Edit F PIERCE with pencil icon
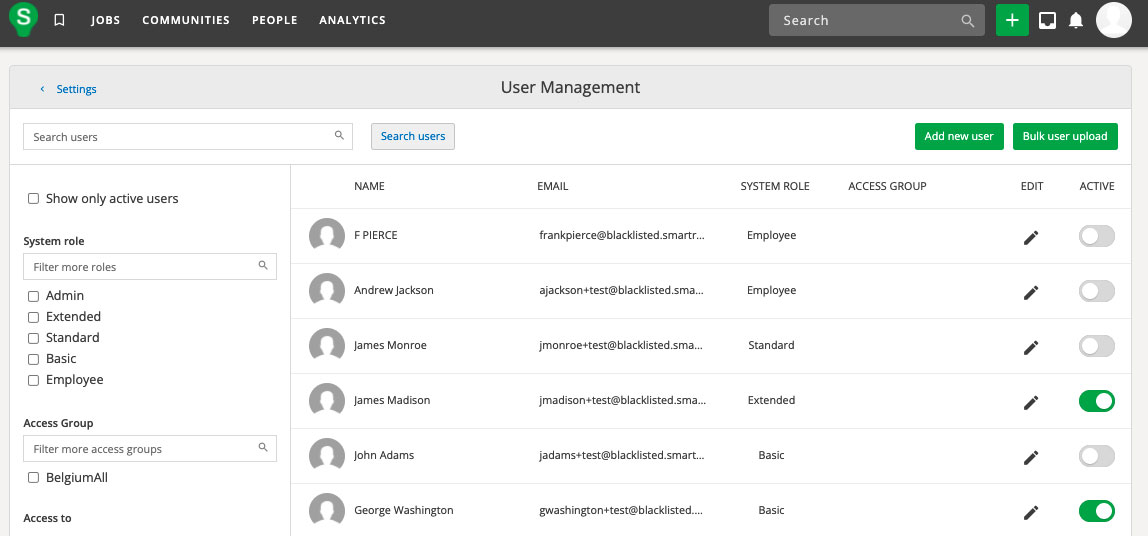Screen dimensions: 1148x536 (1031, 237)
